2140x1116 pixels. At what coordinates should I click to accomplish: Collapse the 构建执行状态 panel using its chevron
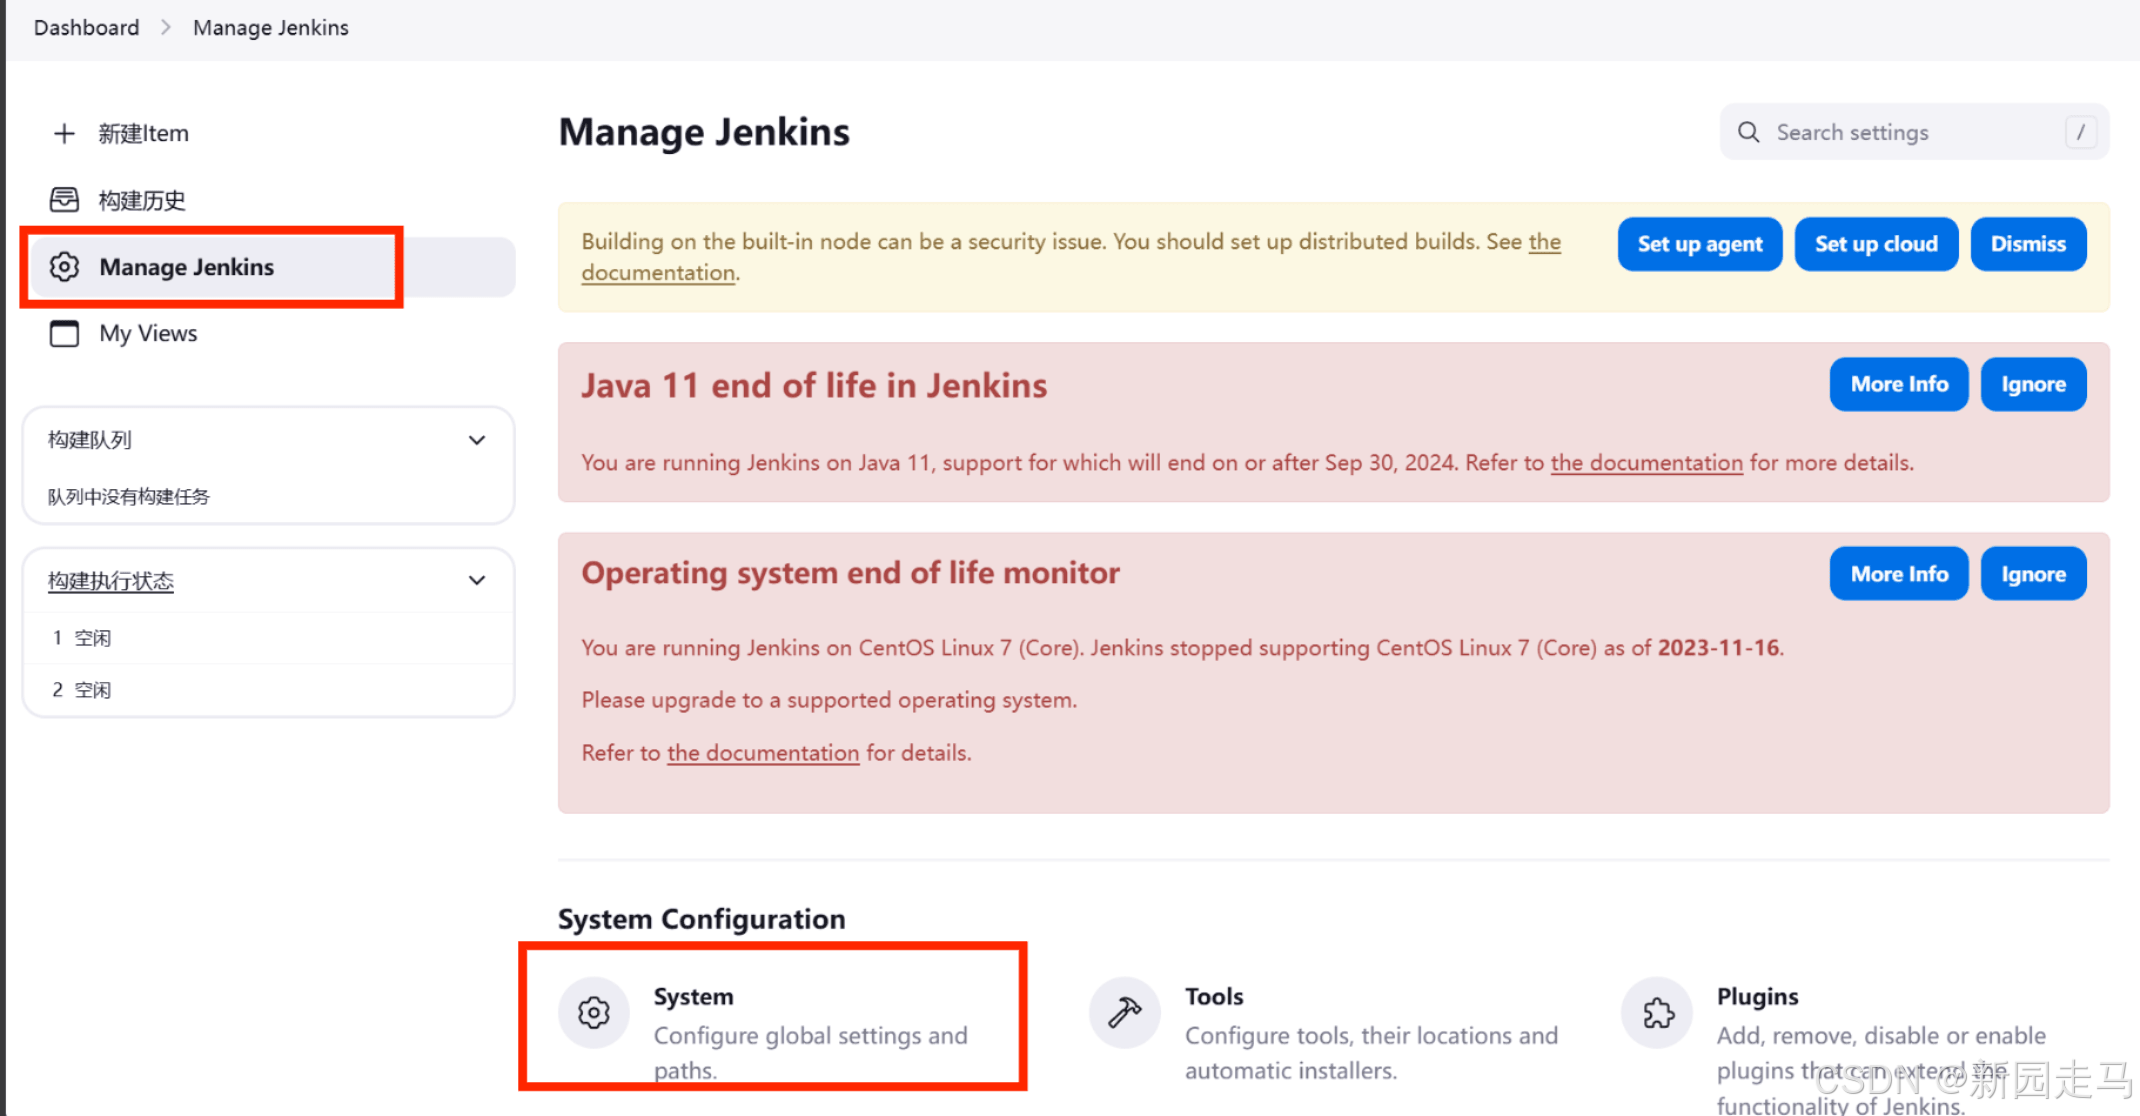(x=477, y=580)
